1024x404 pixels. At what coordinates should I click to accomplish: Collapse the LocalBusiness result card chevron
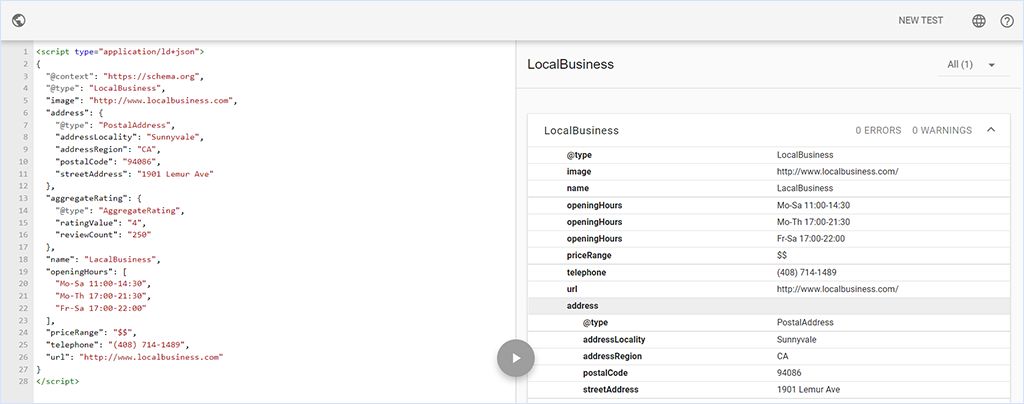(991, 130)
